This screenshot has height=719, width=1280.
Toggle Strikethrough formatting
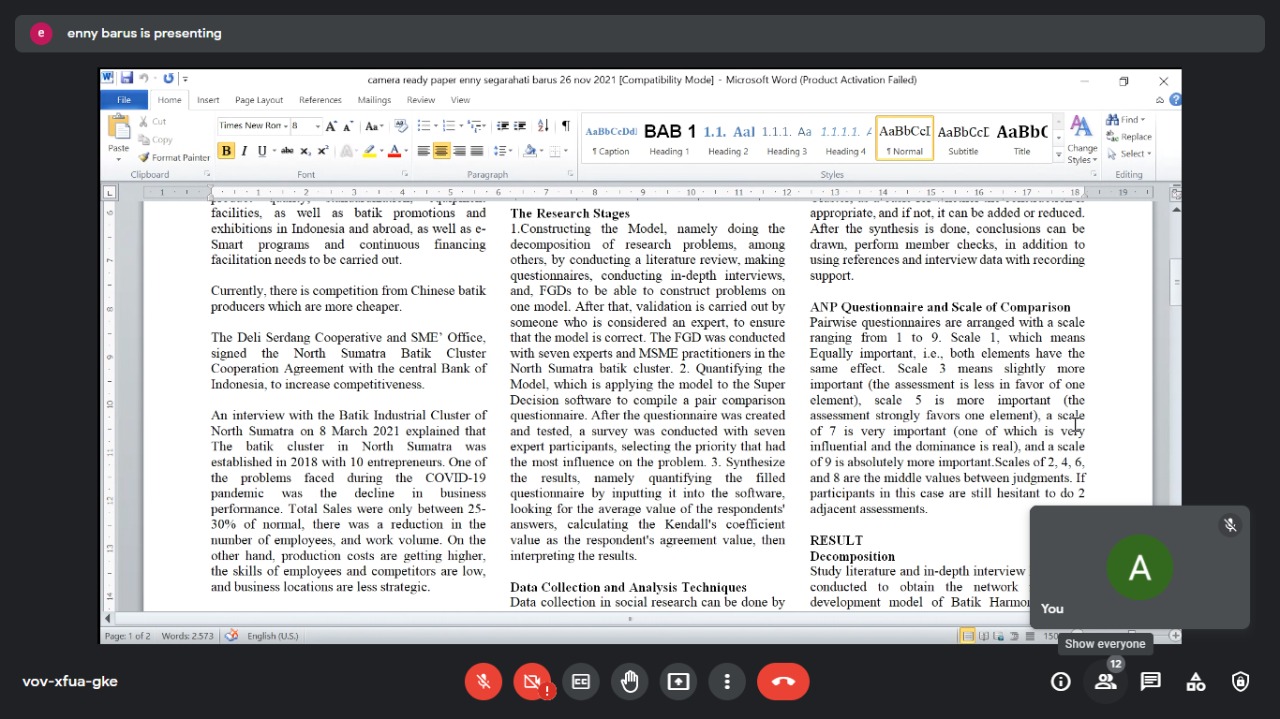287,151
